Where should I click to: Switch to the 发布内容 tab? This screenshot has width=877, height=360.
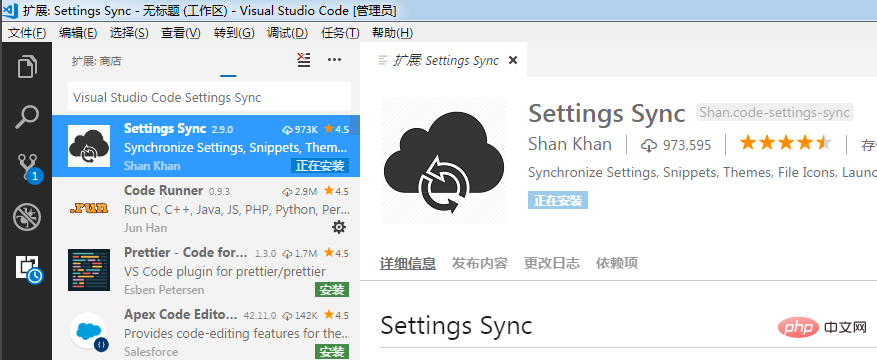480,263
